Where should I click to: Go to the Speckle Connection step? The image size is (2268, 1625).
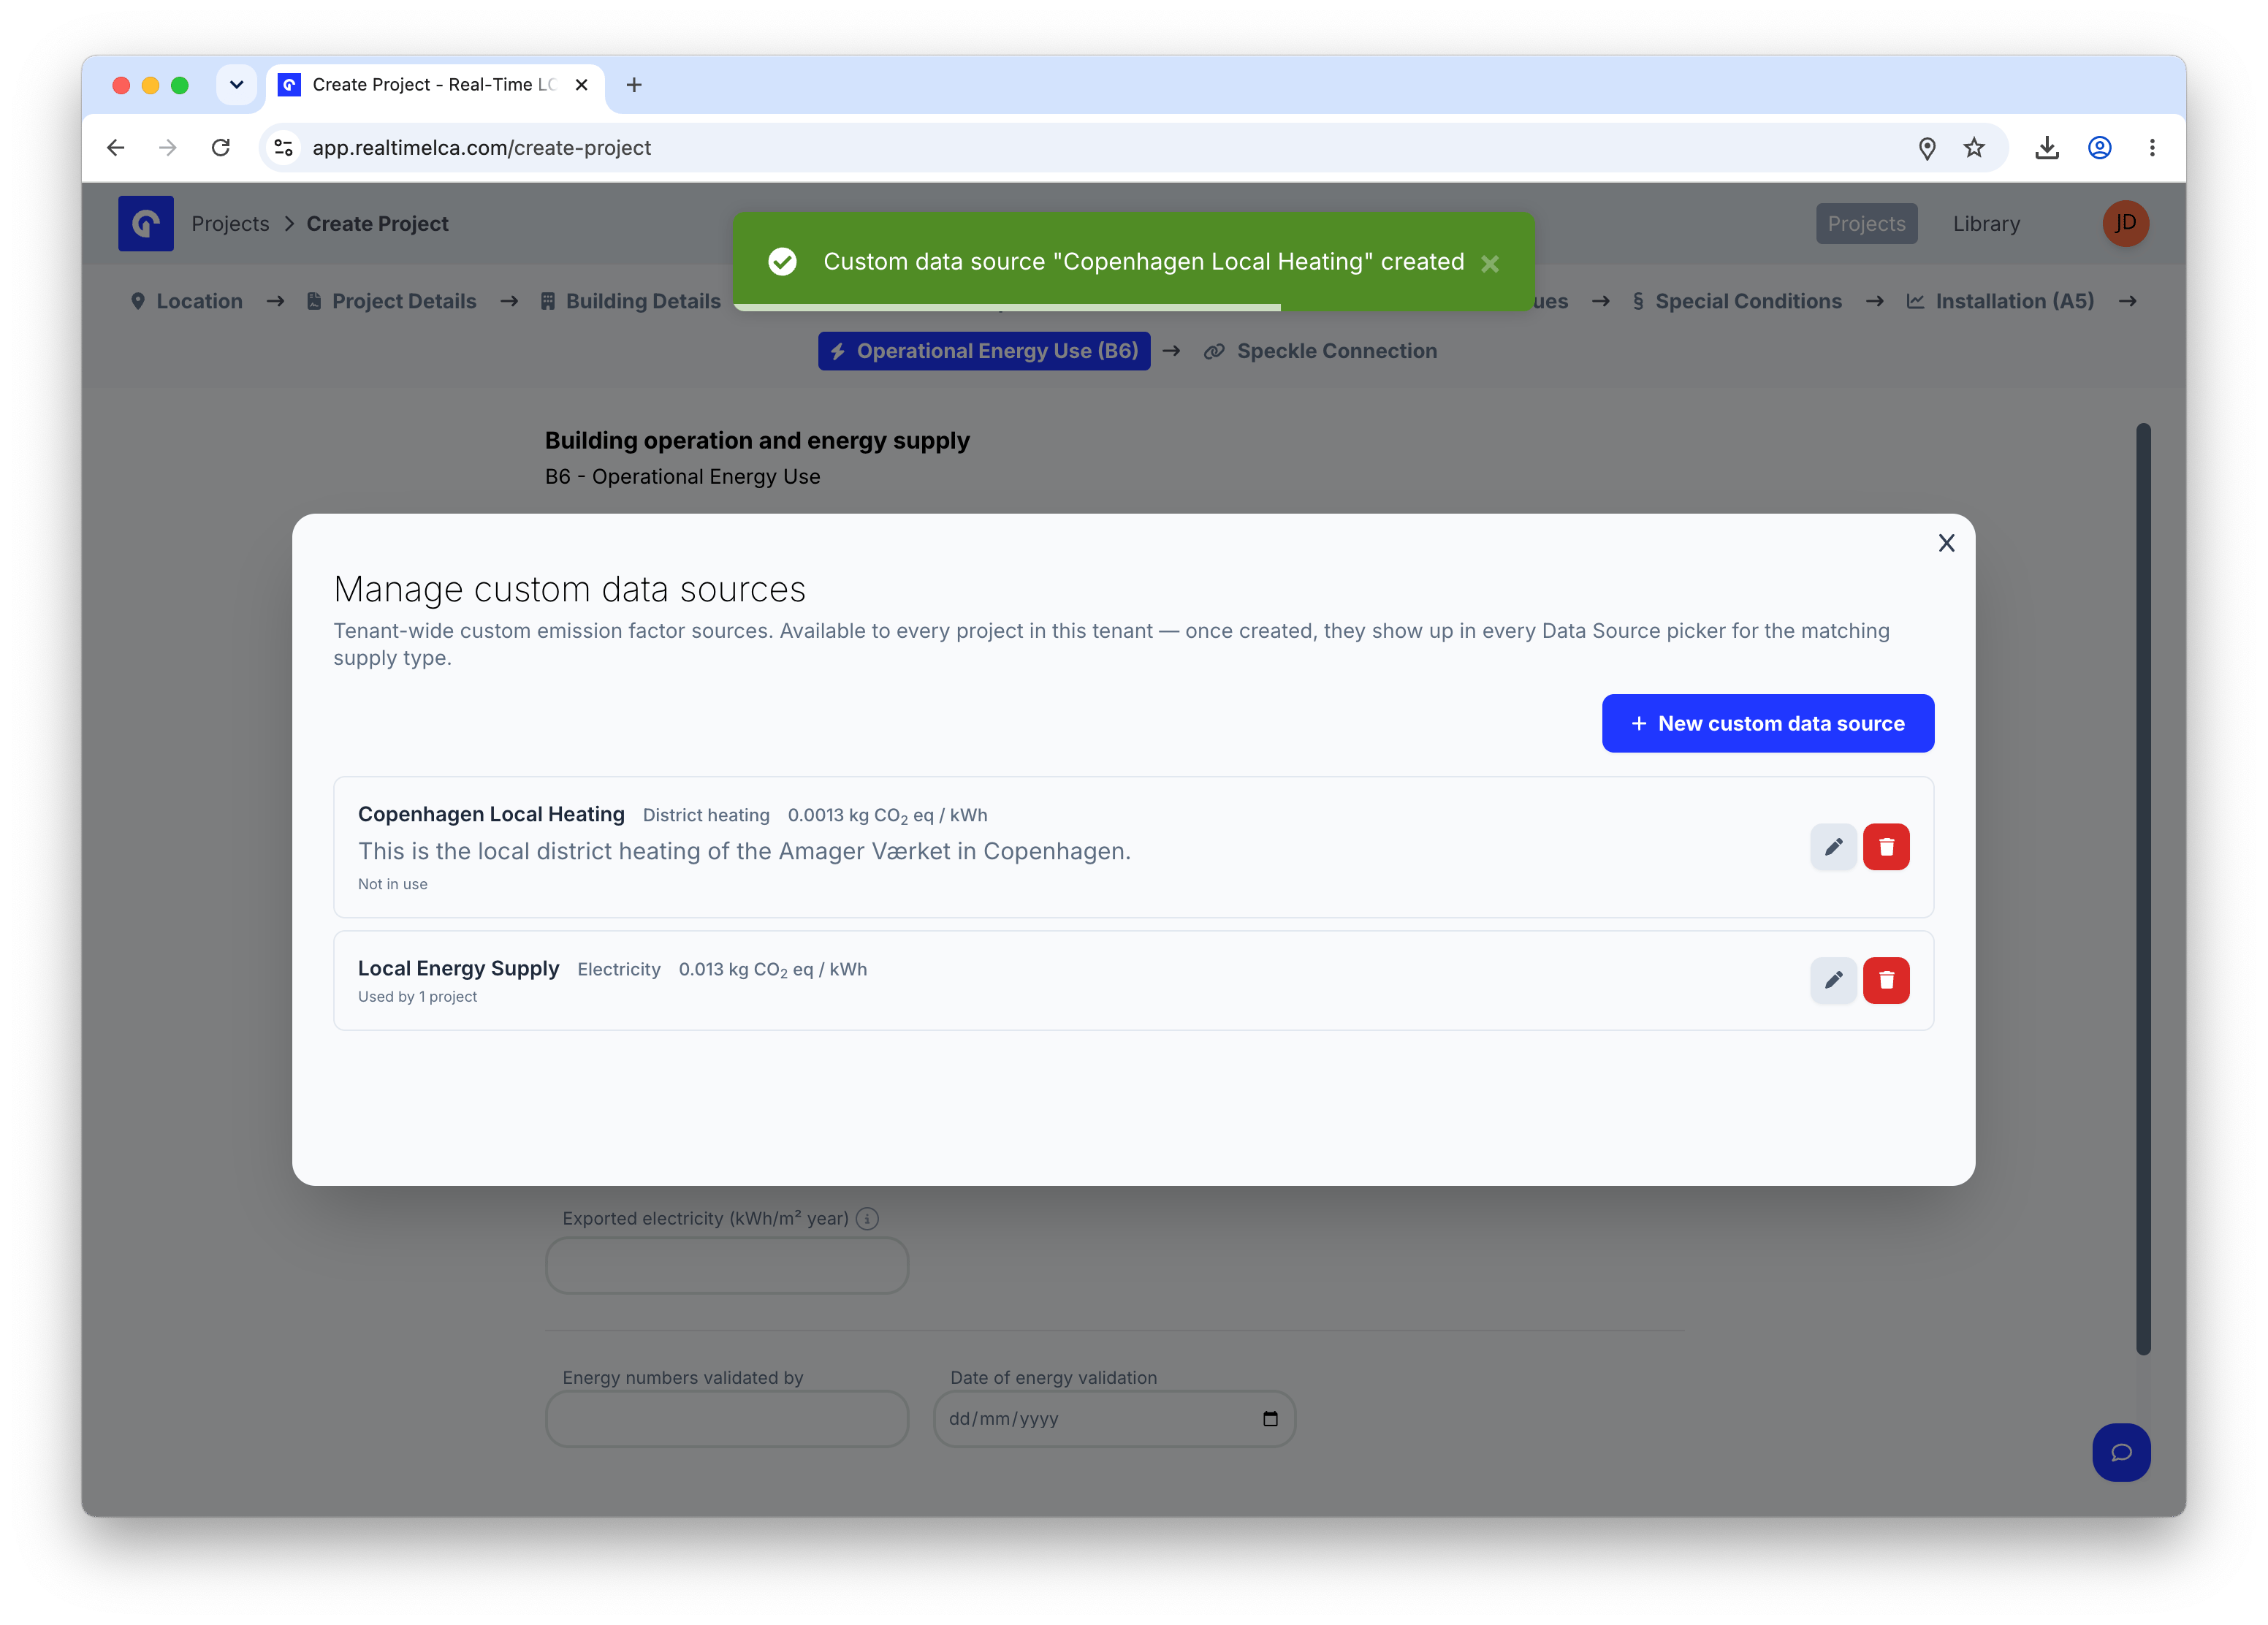1320,351
